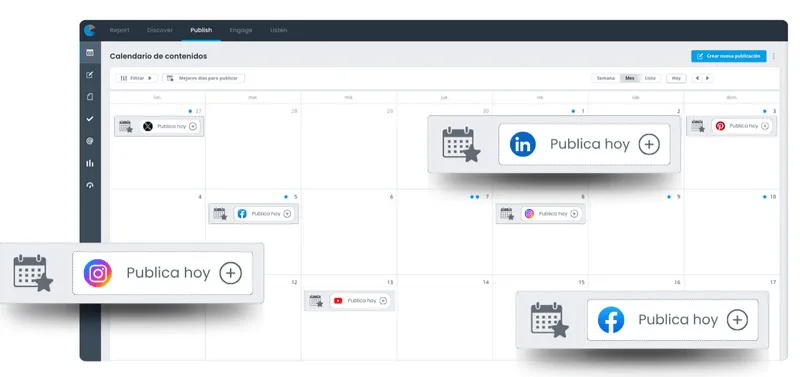Screen dimensions: 800x377
Task: Click the Calendario de contenidos heading
Action: click(158, 56)
